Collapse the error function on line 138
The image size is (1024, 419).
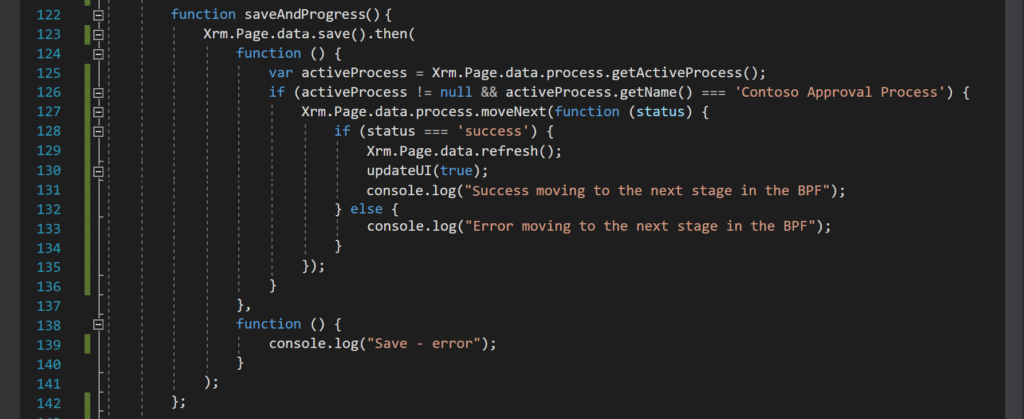[x=98, y=324]
